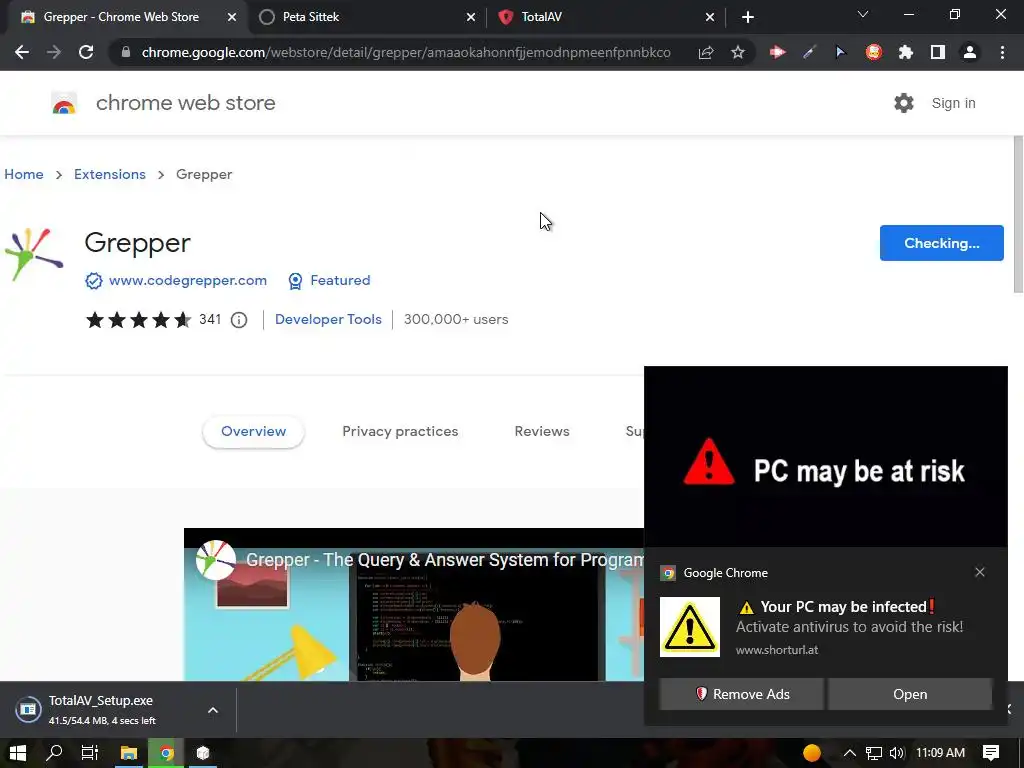Open Windows taskbar search
The image size is (1024, 768).
pos(54,753)
